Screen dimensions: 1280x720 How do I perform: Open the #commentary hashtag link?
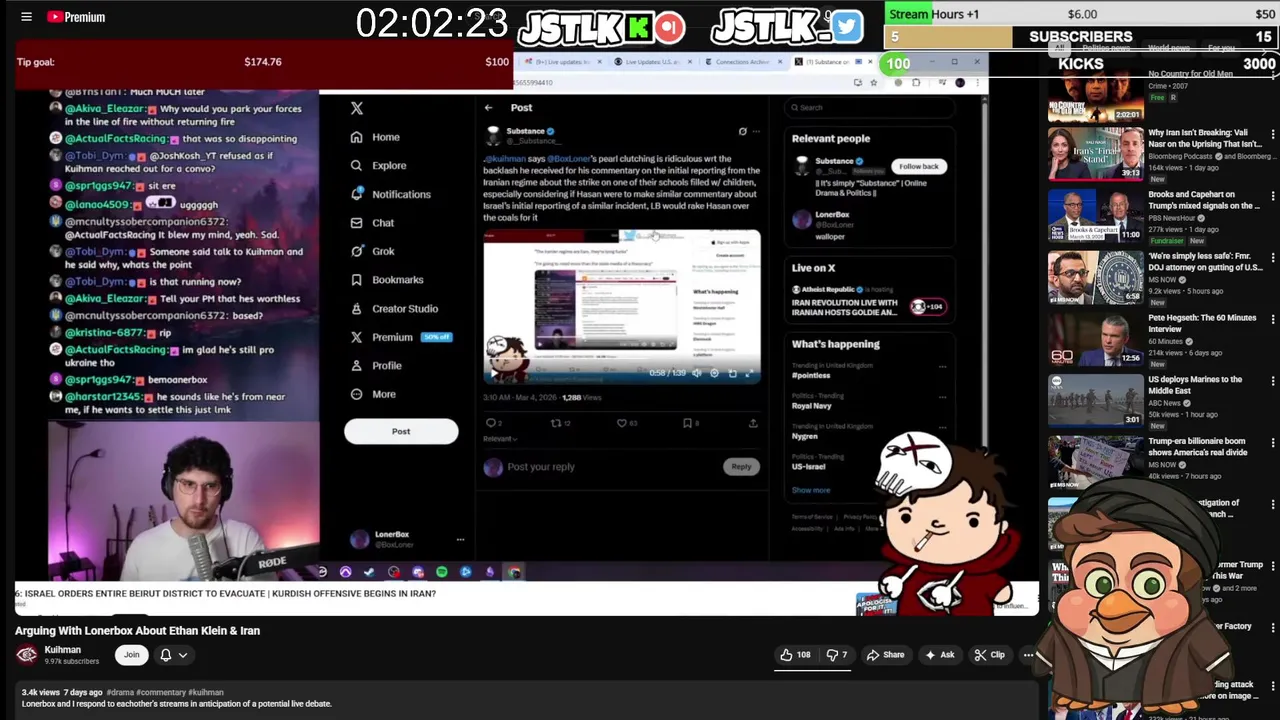coord(160,692)
